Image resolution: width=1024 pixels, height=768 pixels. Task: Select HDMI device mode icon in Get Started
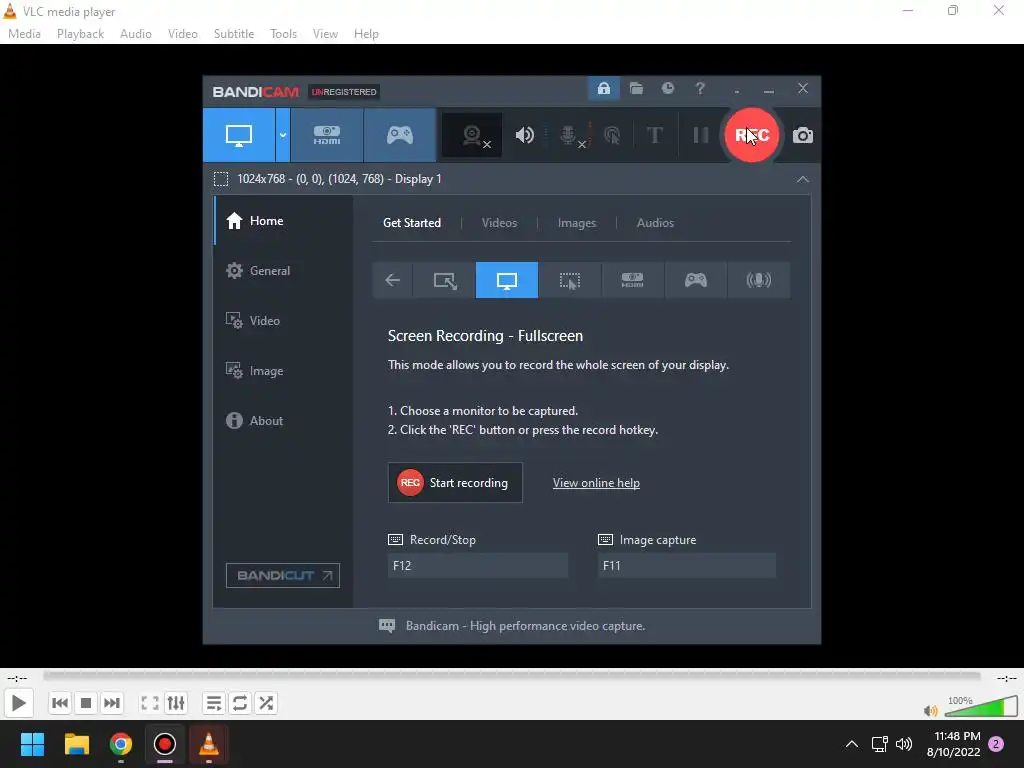(x=632, y=280)
